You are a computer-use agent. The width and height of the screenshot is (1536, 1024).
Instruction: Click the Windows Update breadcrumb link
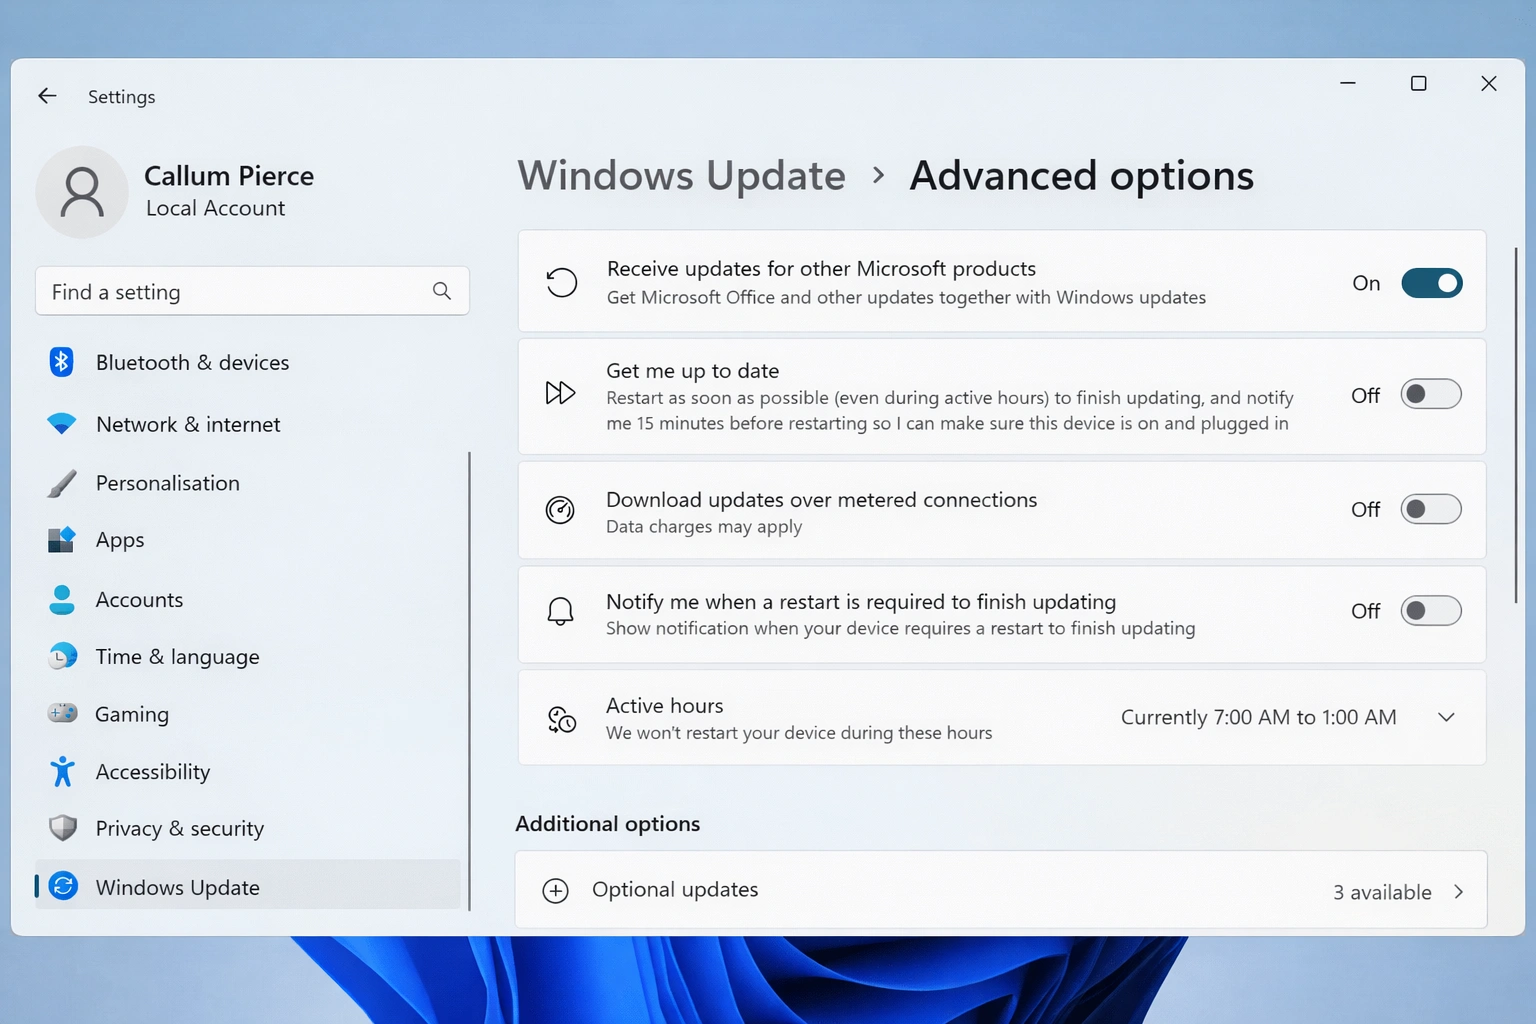(681, 175)
